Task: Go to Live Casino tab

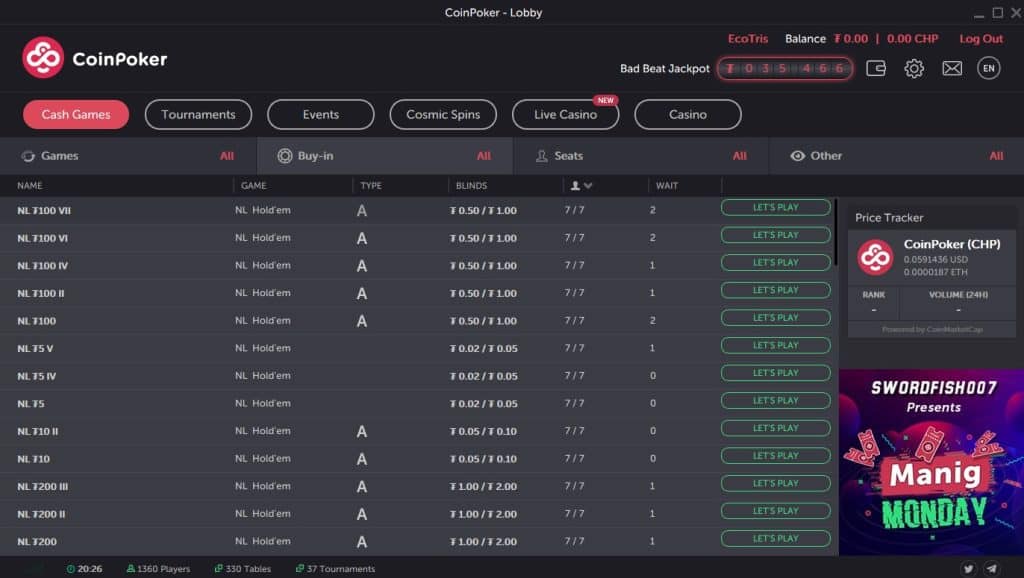Action: [x=566, y=114]
